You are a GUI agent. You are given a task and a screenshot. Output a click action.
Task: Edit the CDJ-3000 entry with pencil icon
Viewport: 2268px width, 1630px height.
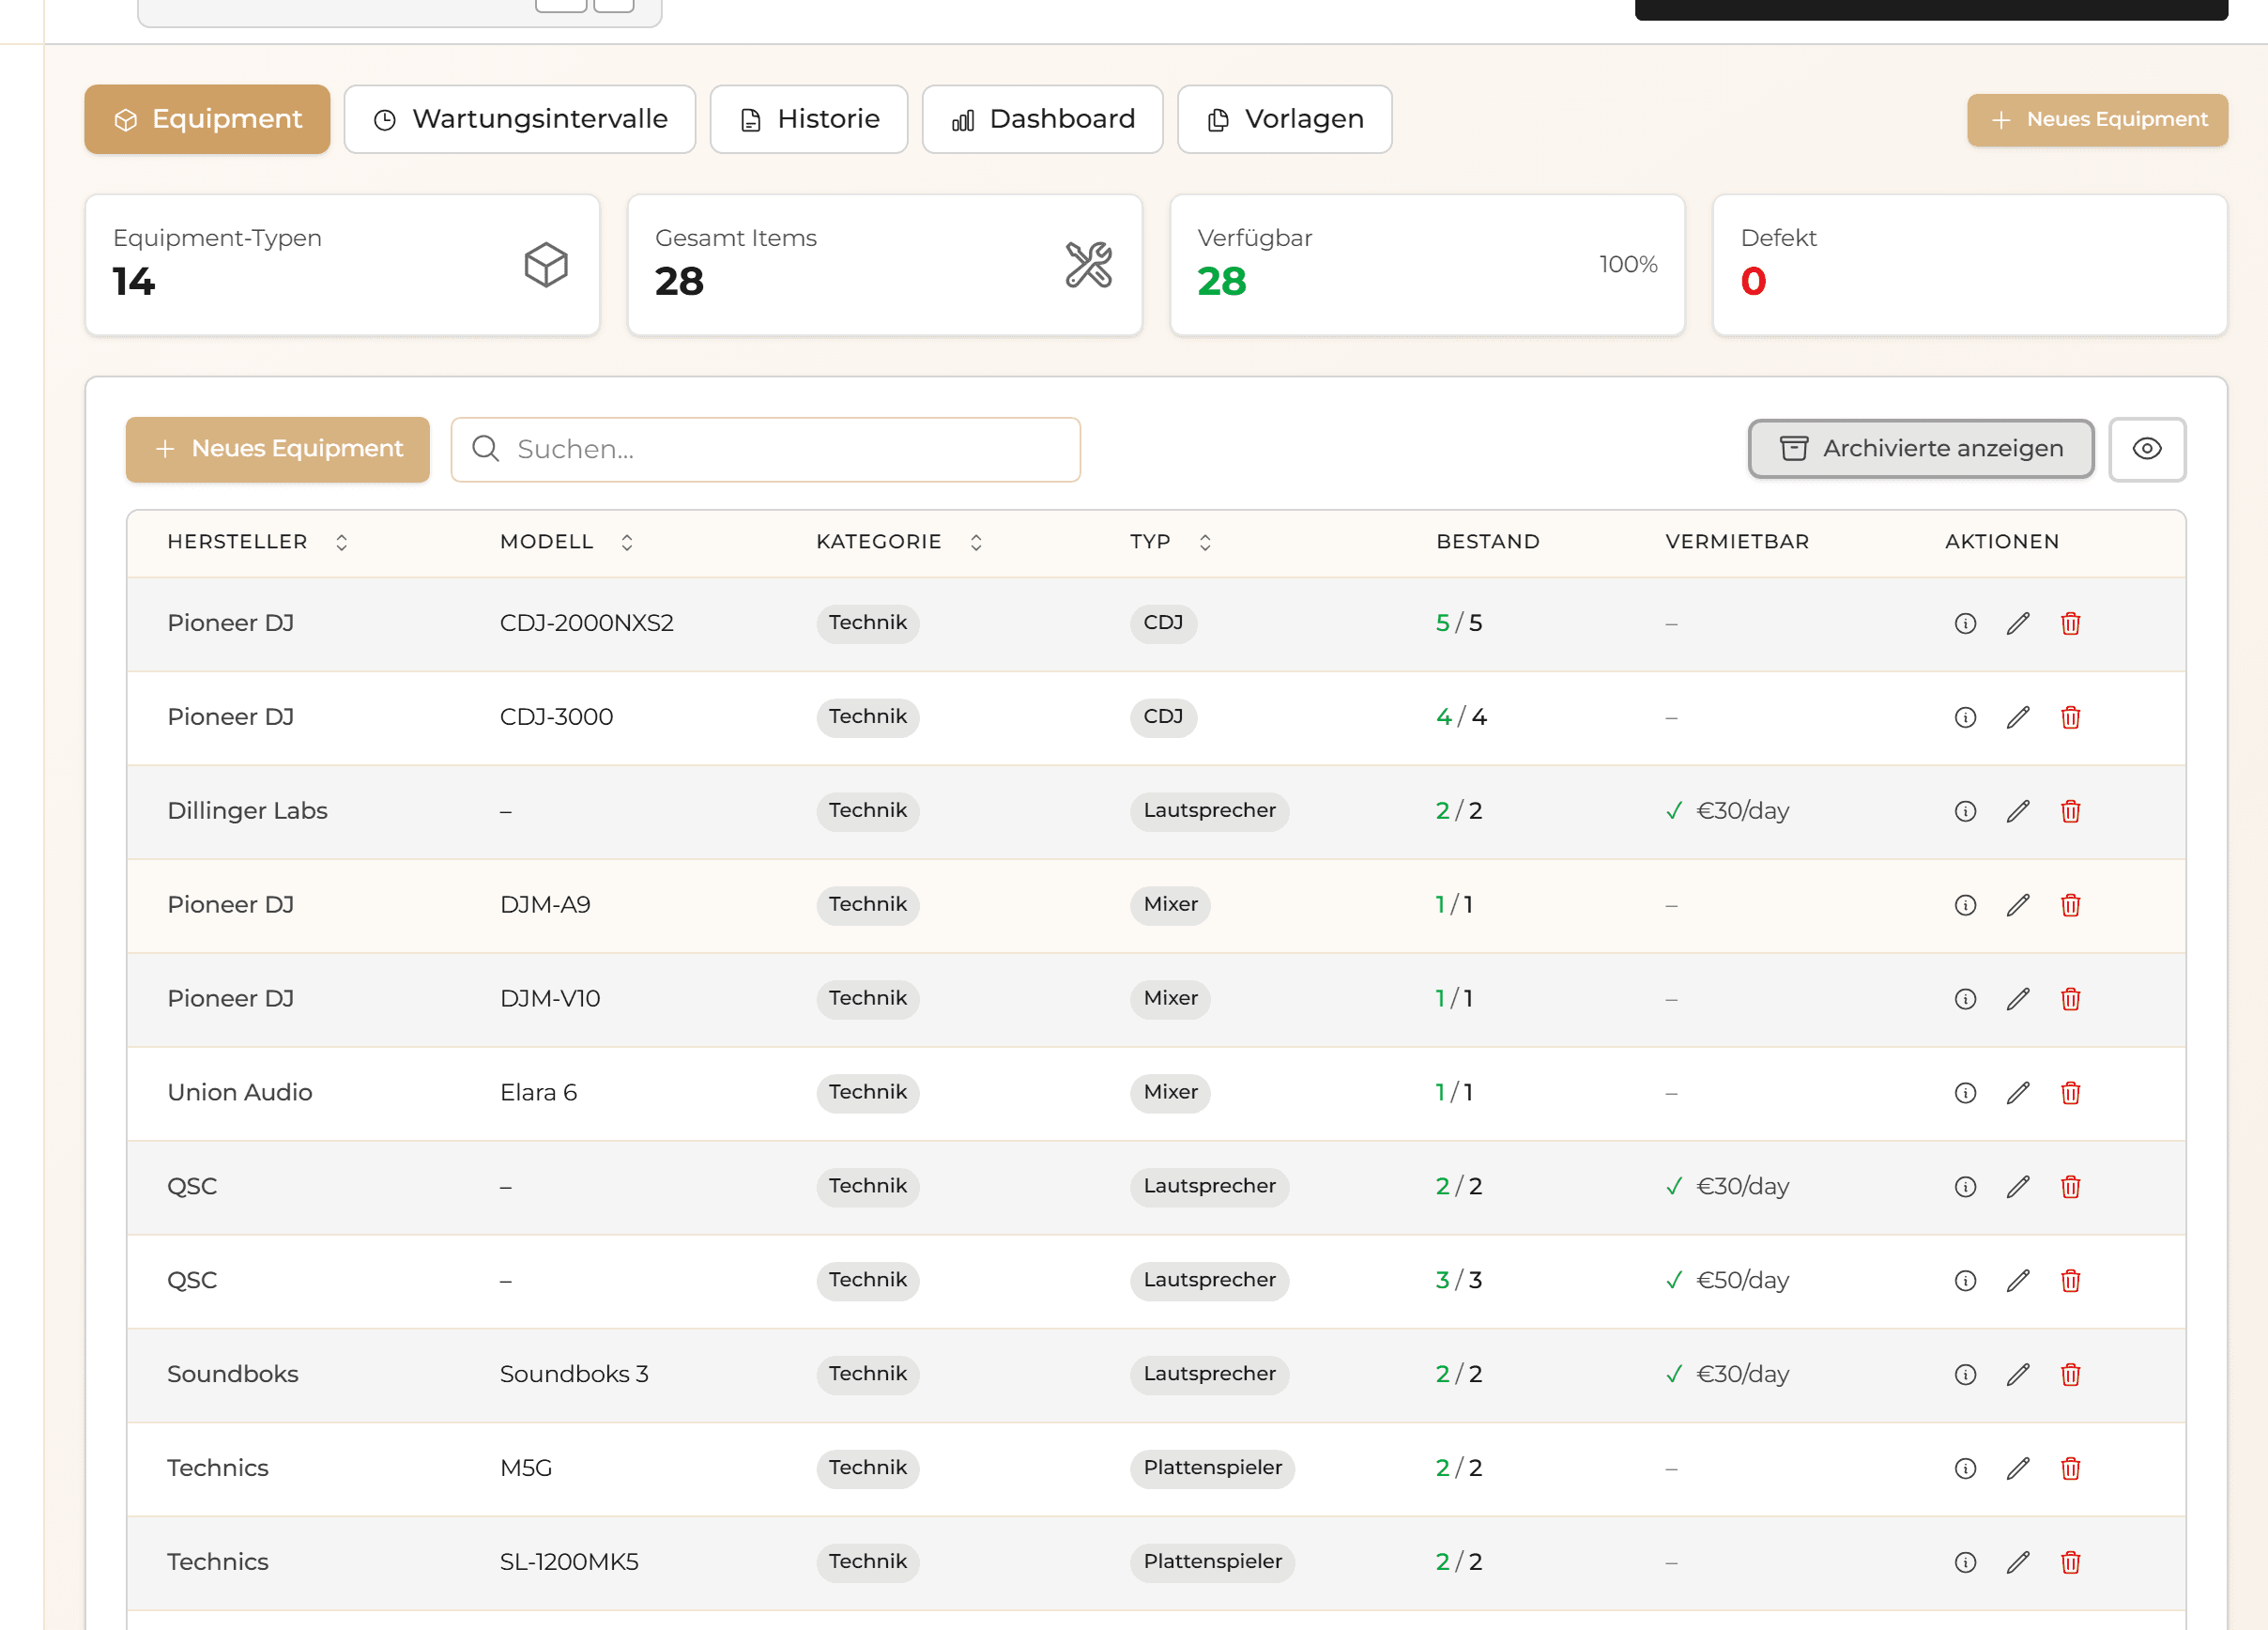coord(2018,717)
